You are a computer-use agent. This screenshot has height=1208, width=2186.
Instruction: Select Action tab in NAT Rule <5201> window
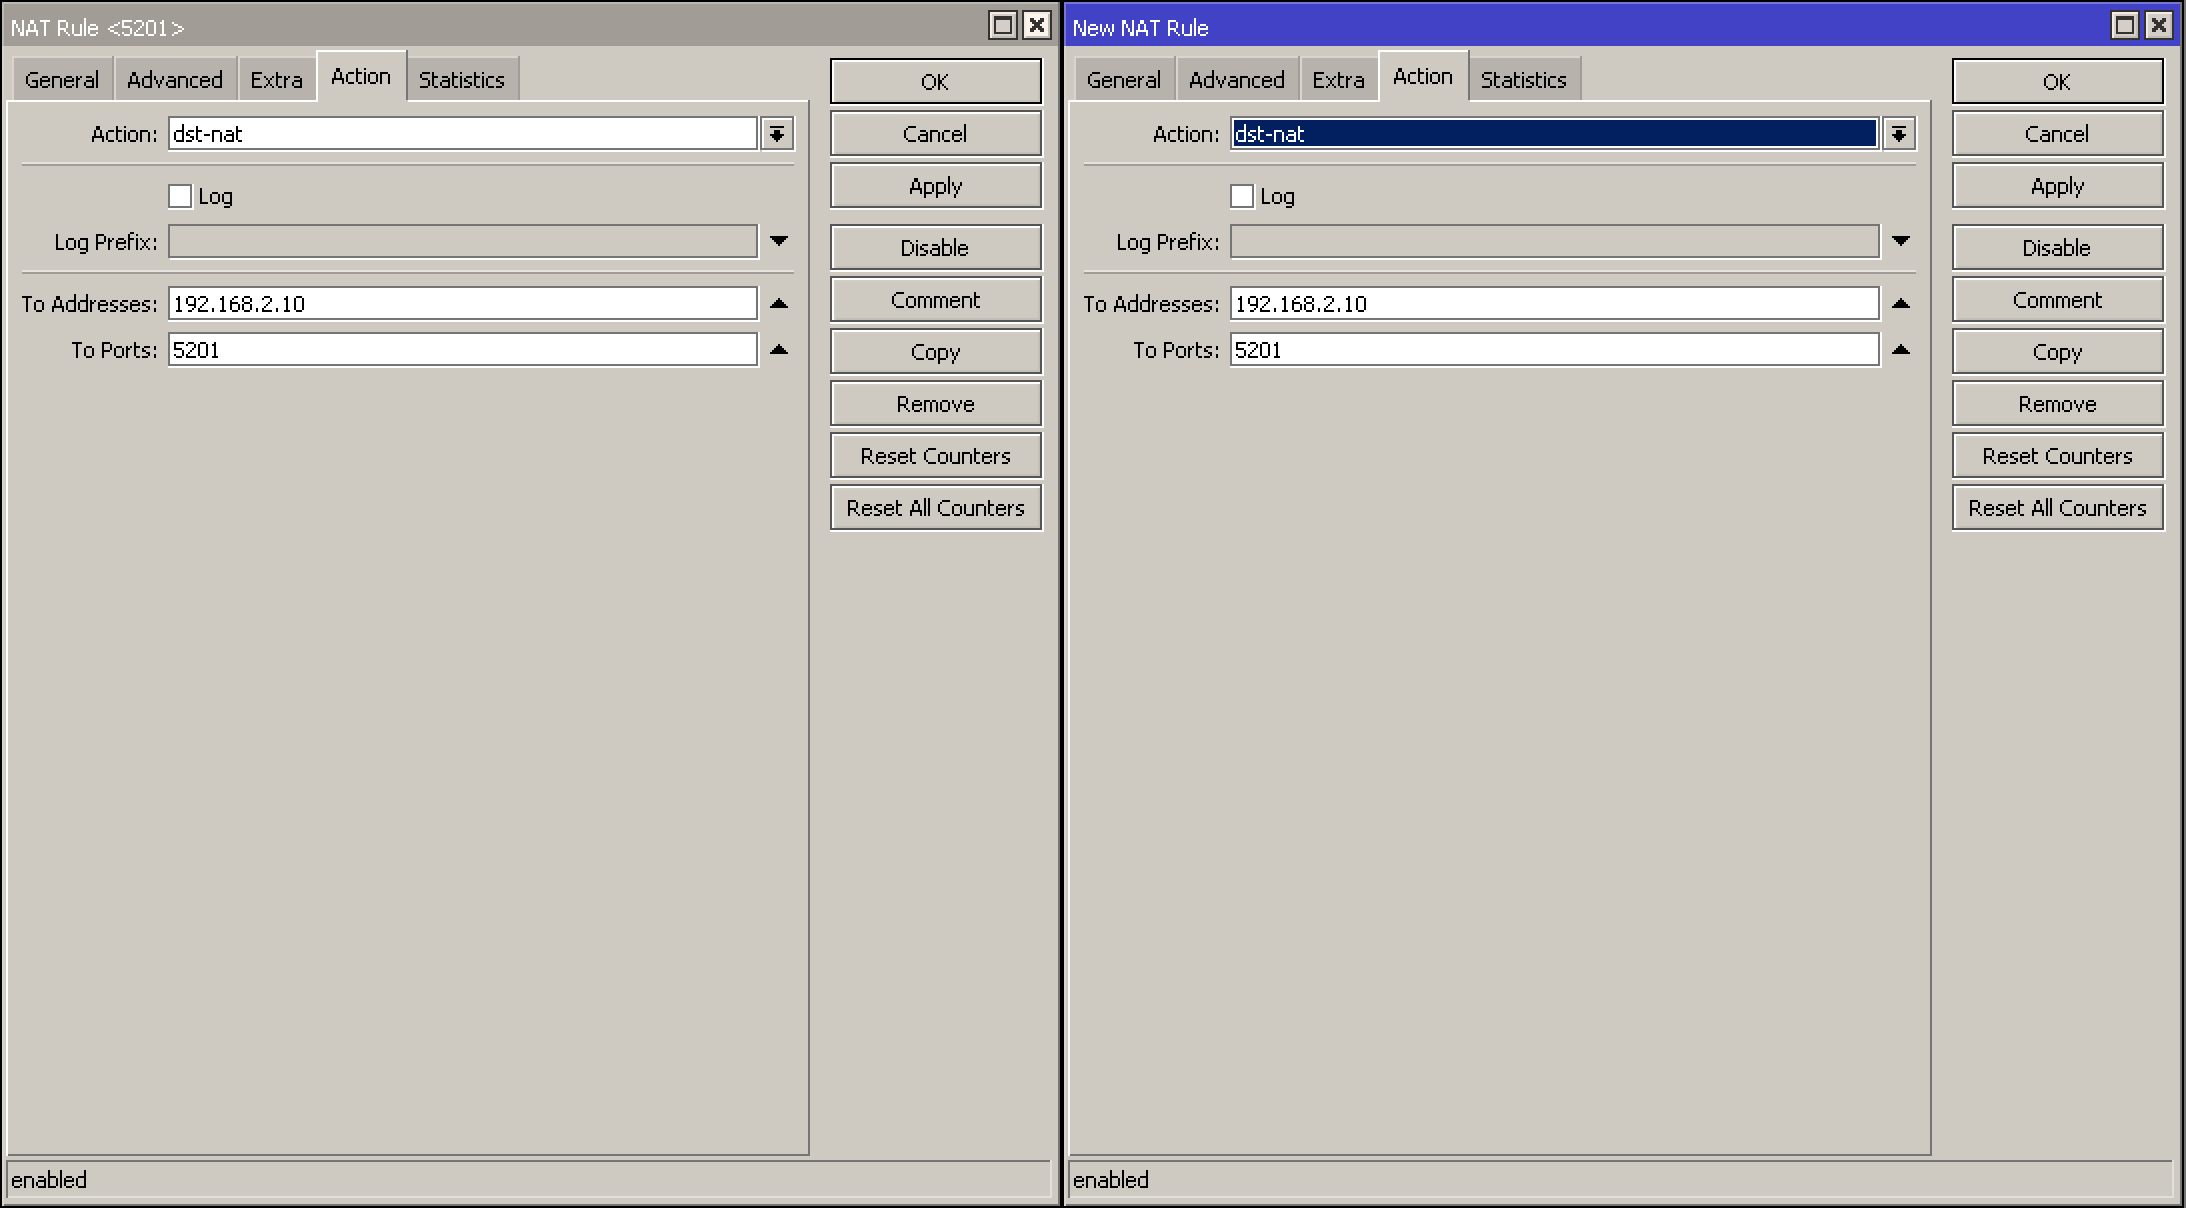[x=361, y=76]
